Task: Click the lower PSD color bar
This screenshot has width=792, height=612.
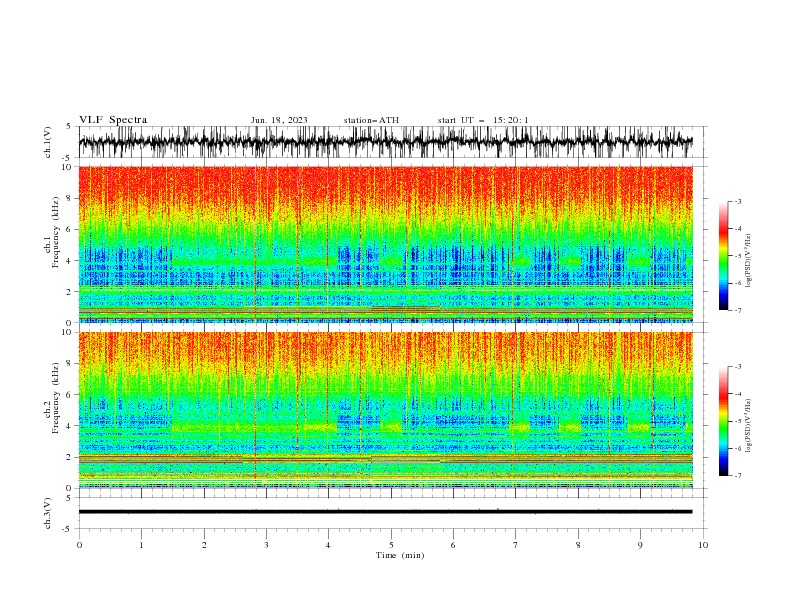Action: [x=723, y=421]
